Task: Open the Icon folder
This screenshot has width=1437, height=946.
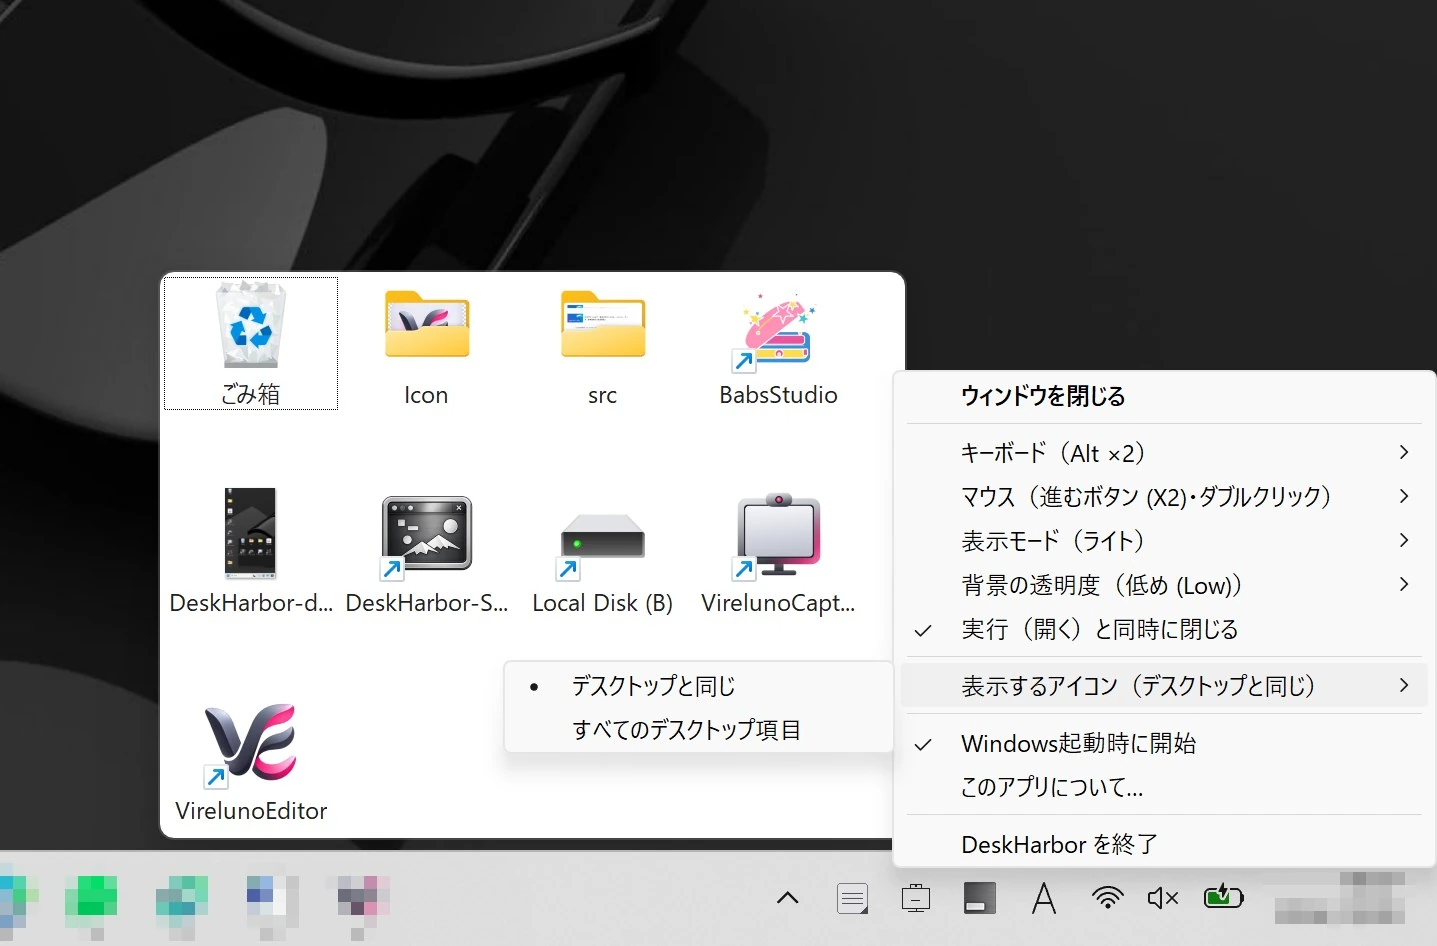Action: pyautogui.click(x=427, y=324)
